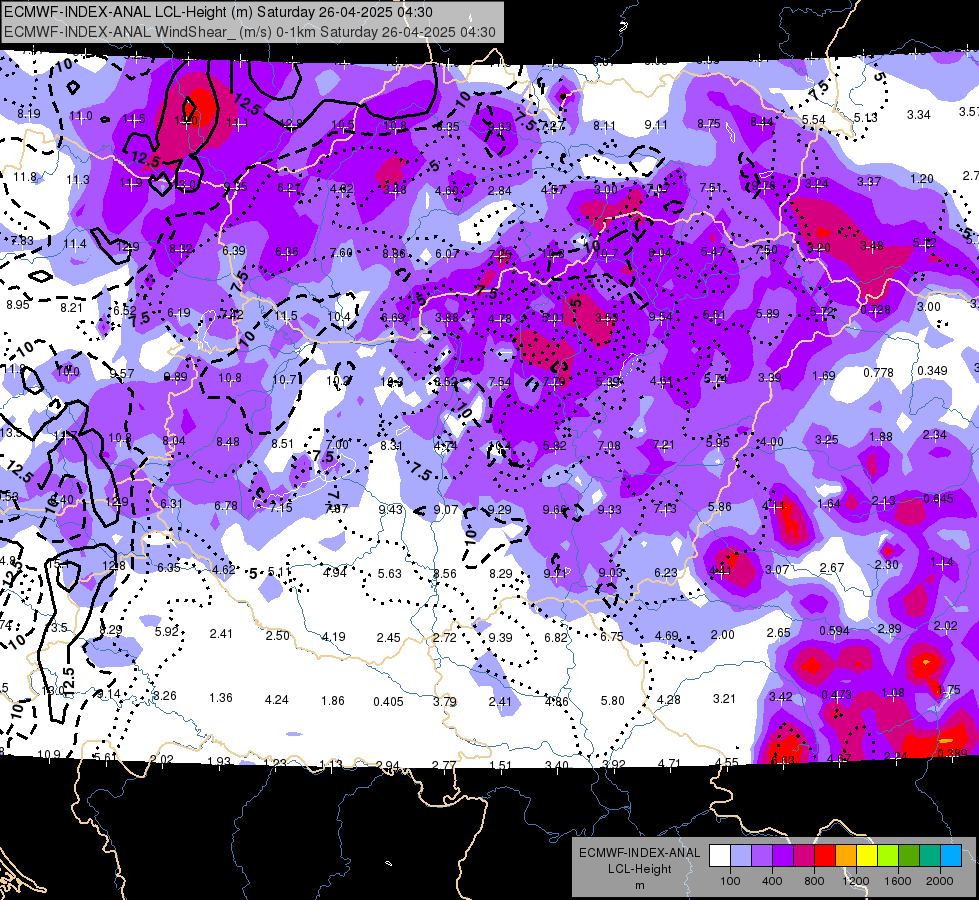Image resolution: width=979 pixels, height=900 pixels.
Task: Click the 2000 tick label on the legend
Action: coord(939,881)
